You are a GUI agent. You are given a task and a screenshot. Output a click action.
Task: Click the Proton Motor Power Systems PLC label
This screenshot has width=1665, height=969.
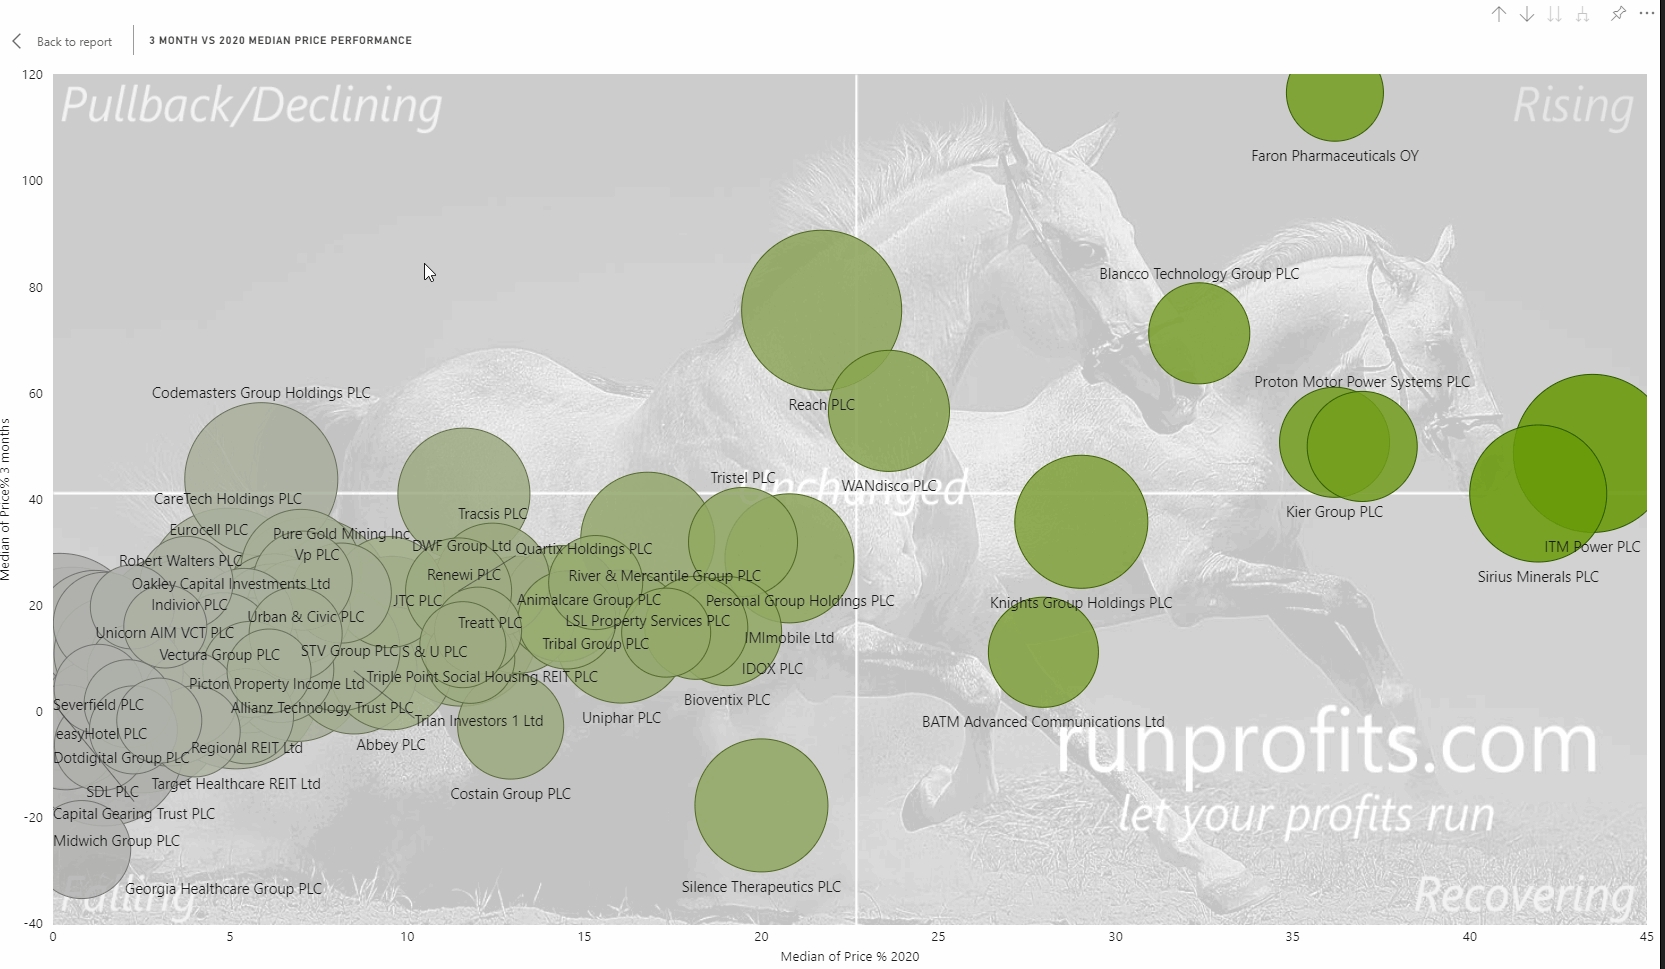[1362, 382]
